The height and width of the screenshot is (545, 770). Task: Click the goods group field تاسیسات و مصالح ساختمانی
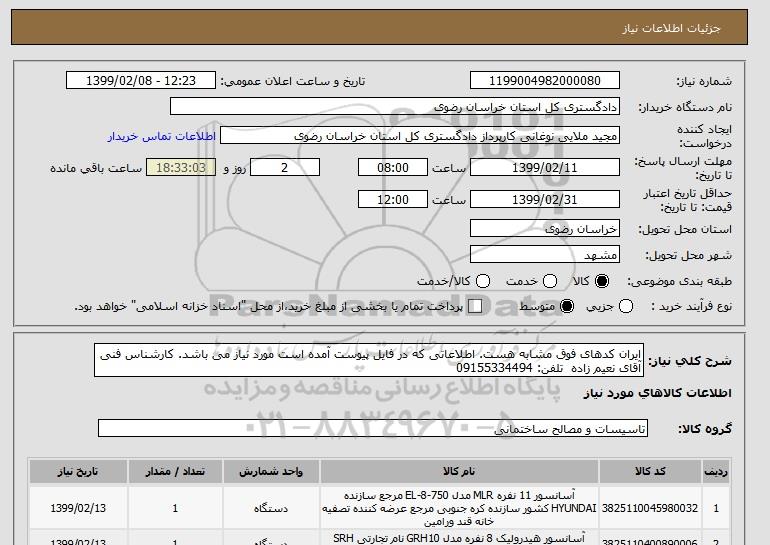click(x=373, y=429)
